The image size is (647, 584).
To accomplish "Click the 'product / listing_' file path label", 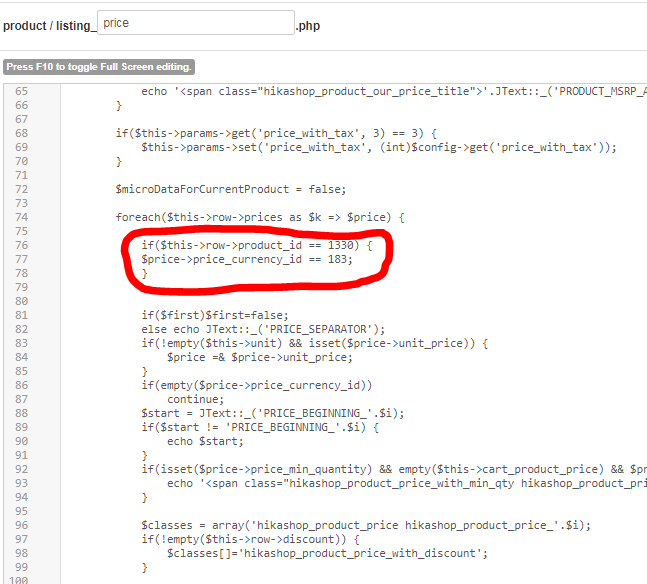I will (49, 26).
